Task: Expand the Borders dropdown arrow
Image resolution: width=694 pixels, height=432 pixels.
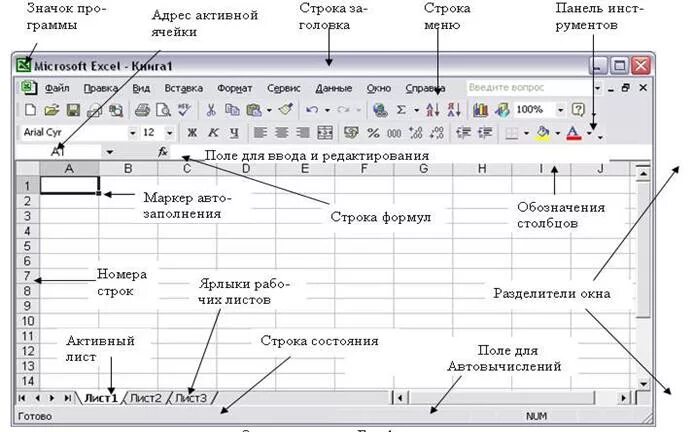Action: coord(526,133)
